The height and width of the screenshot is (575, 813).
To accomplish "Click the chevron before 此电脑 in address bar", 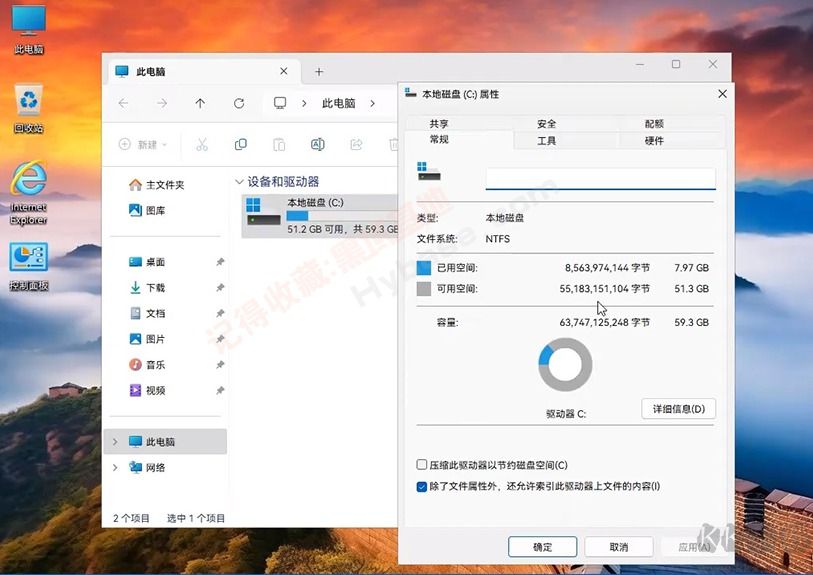I will (x=304, y=103).
